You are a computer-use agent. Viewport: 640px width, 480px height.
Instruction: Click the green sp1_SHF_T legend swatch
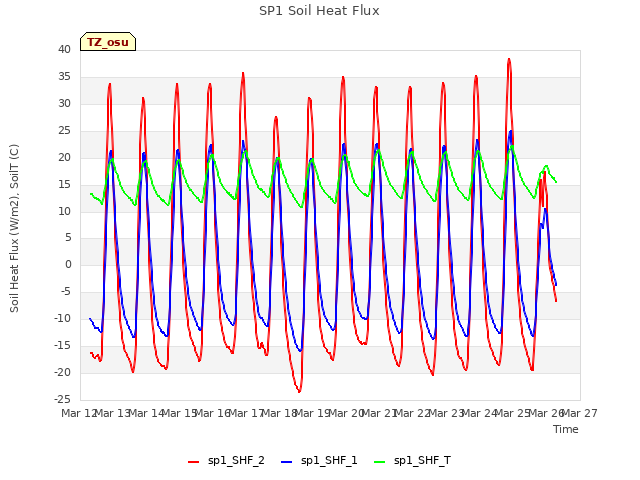[379, 462]
